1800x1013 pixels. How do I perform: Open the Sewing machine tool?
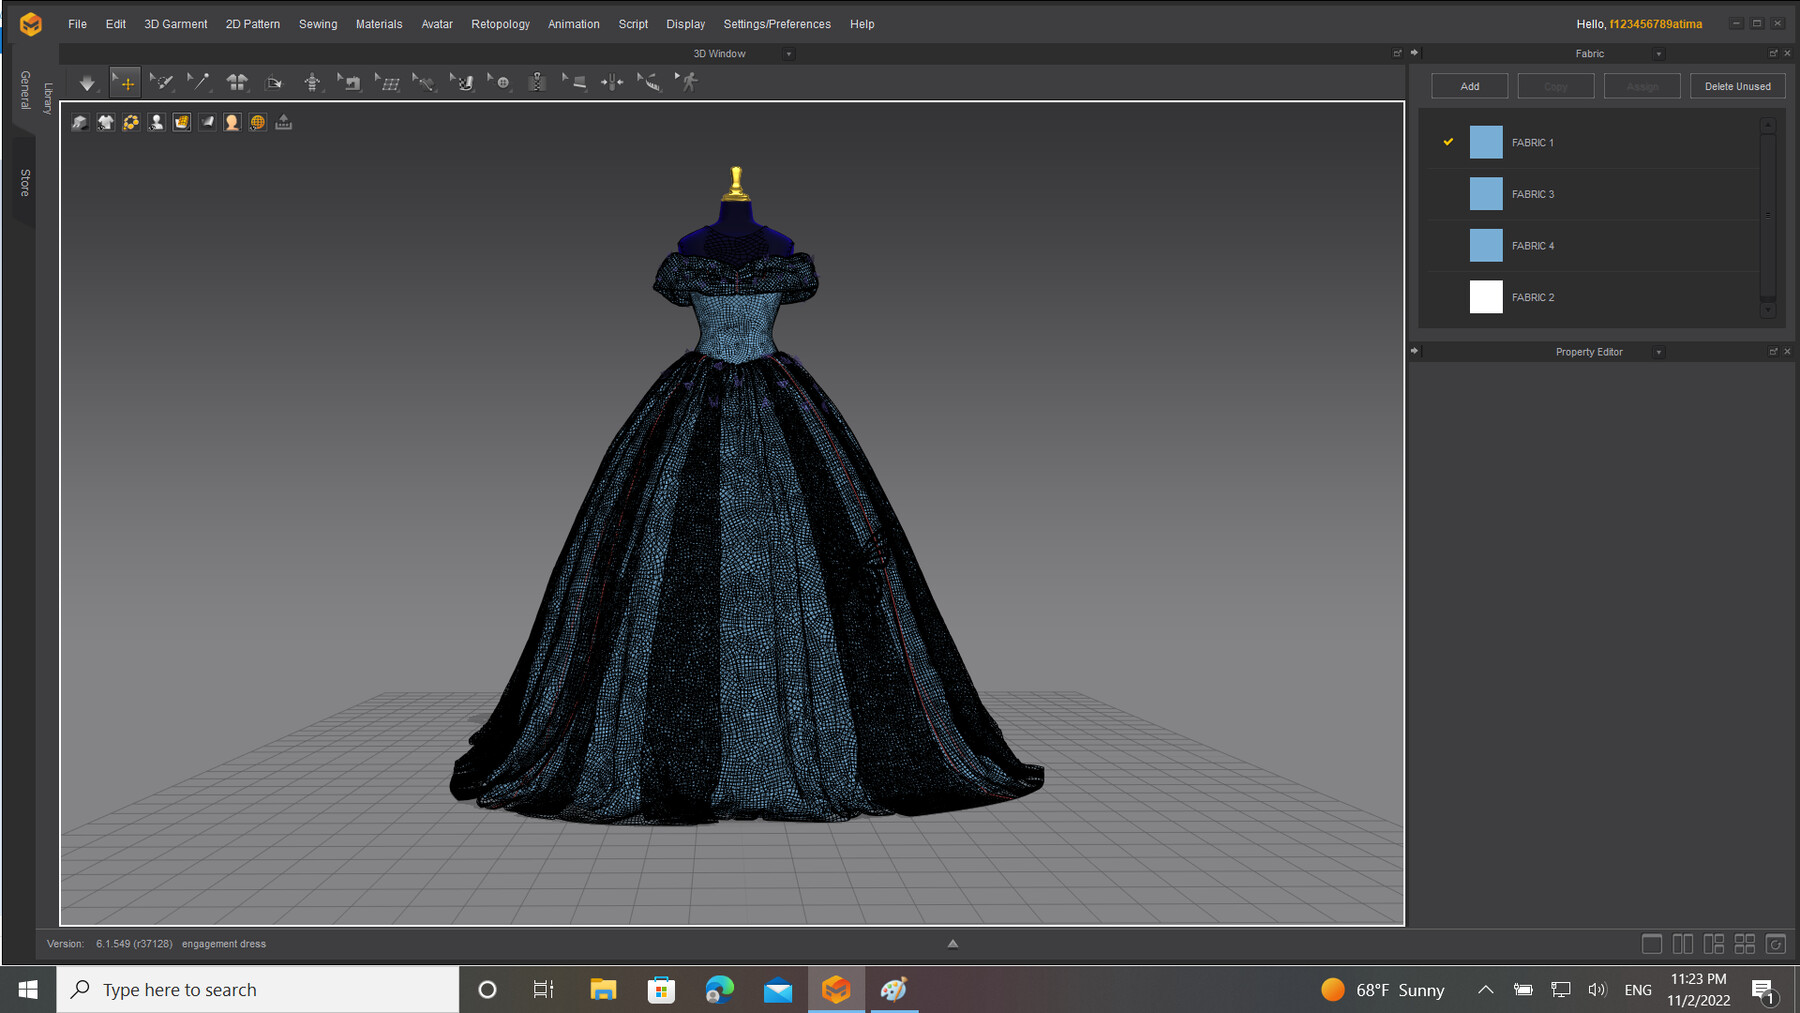pos(349,82)
